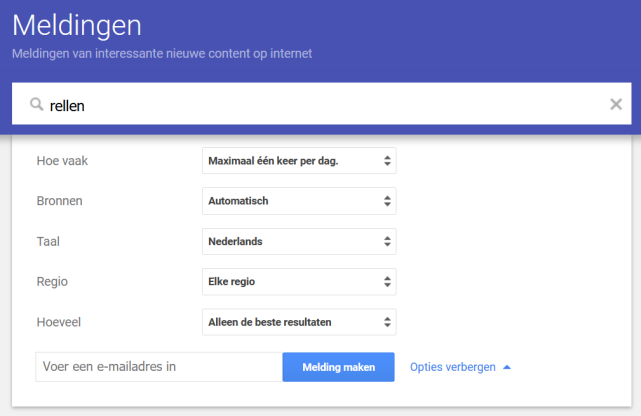This screenshot has width=641, height=416.
Task: Open the Hoe vaak frequency dropdown
Action: [x=298, y=161]
